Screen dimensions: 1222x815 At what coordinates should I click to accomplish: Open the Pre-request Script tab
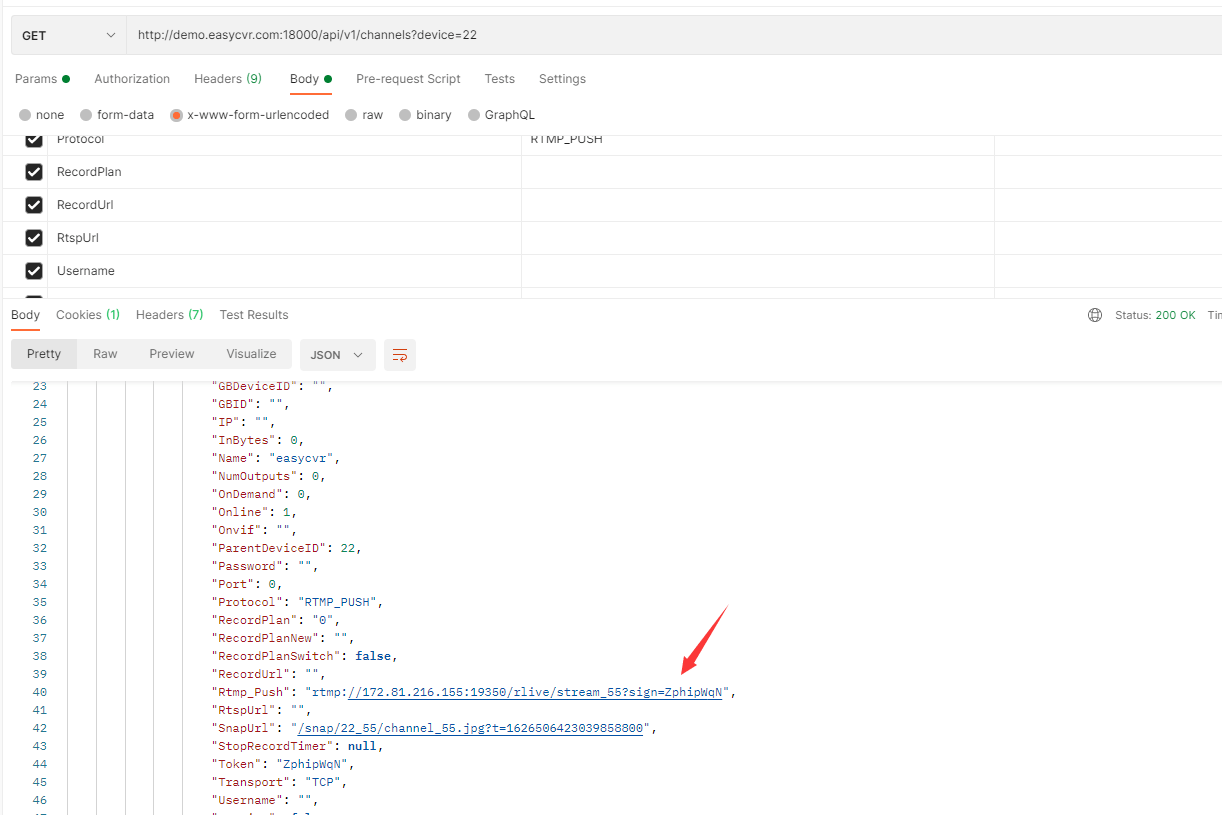[x=408, y=79]
